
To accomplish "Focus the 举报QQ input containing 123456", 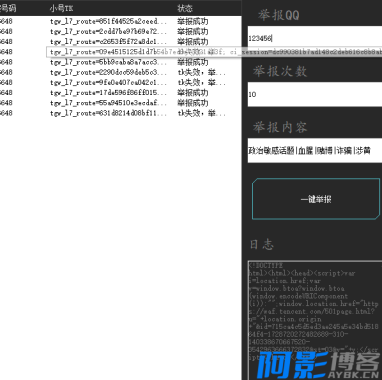I will coord(315,38).
